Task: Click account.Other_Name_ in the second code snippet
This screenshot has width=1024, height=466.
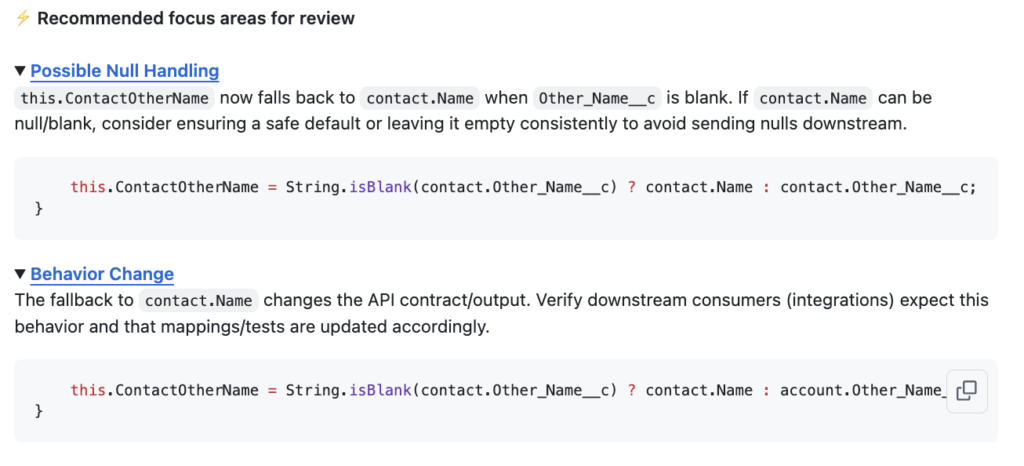Action: point(862,390)
